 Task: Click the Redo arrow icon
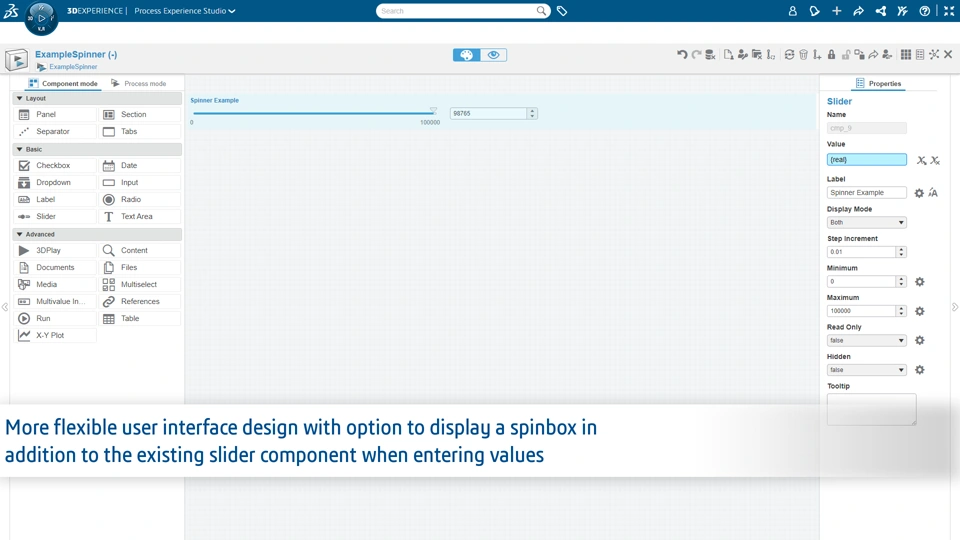coord(696,54)
